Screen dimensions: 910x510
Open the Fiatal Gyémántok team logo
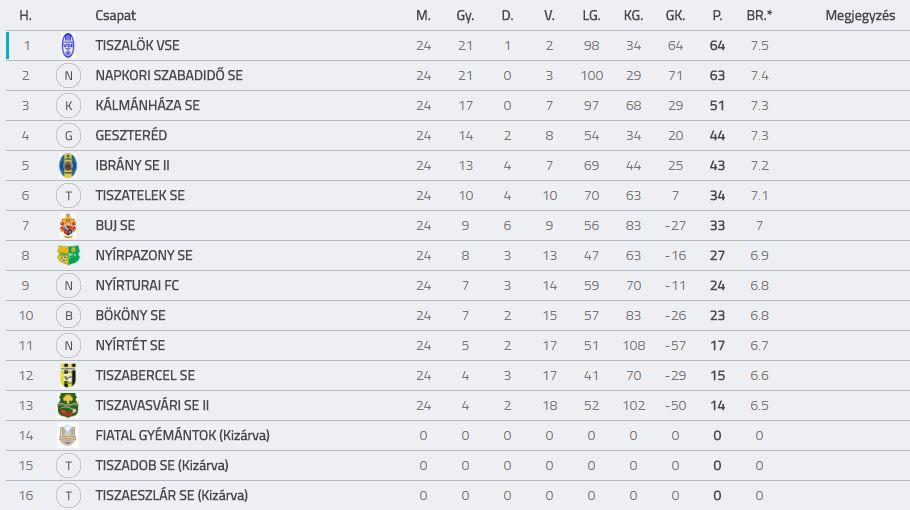pyautogui.click(x=68, y=435)
